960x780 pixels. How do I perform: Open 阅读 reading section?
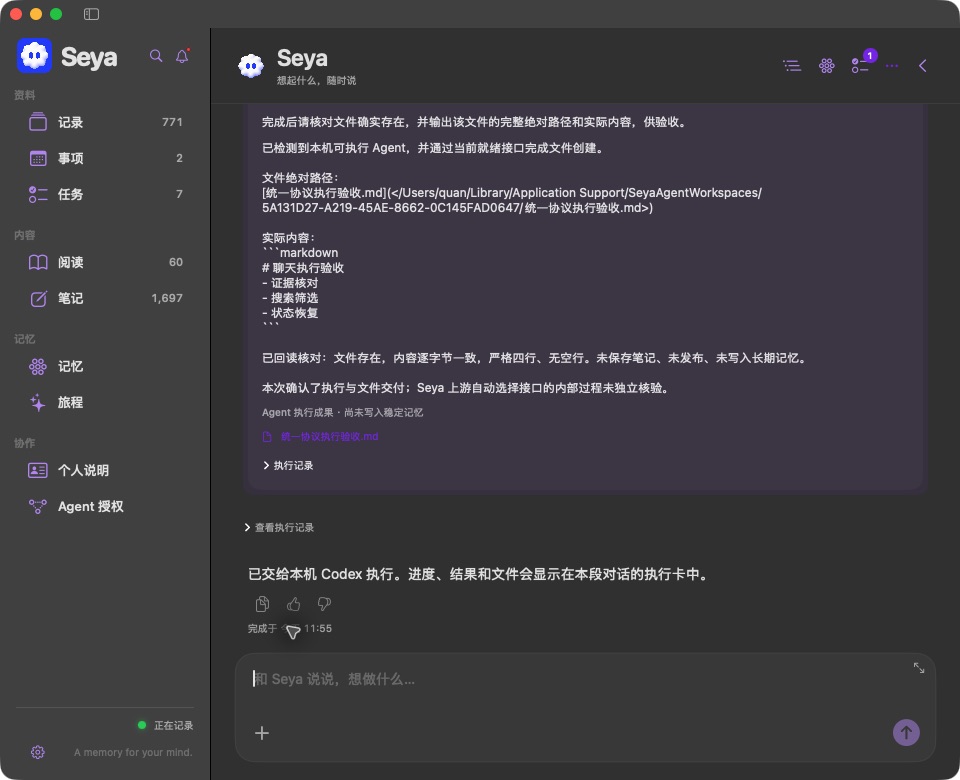coord(105,262)
